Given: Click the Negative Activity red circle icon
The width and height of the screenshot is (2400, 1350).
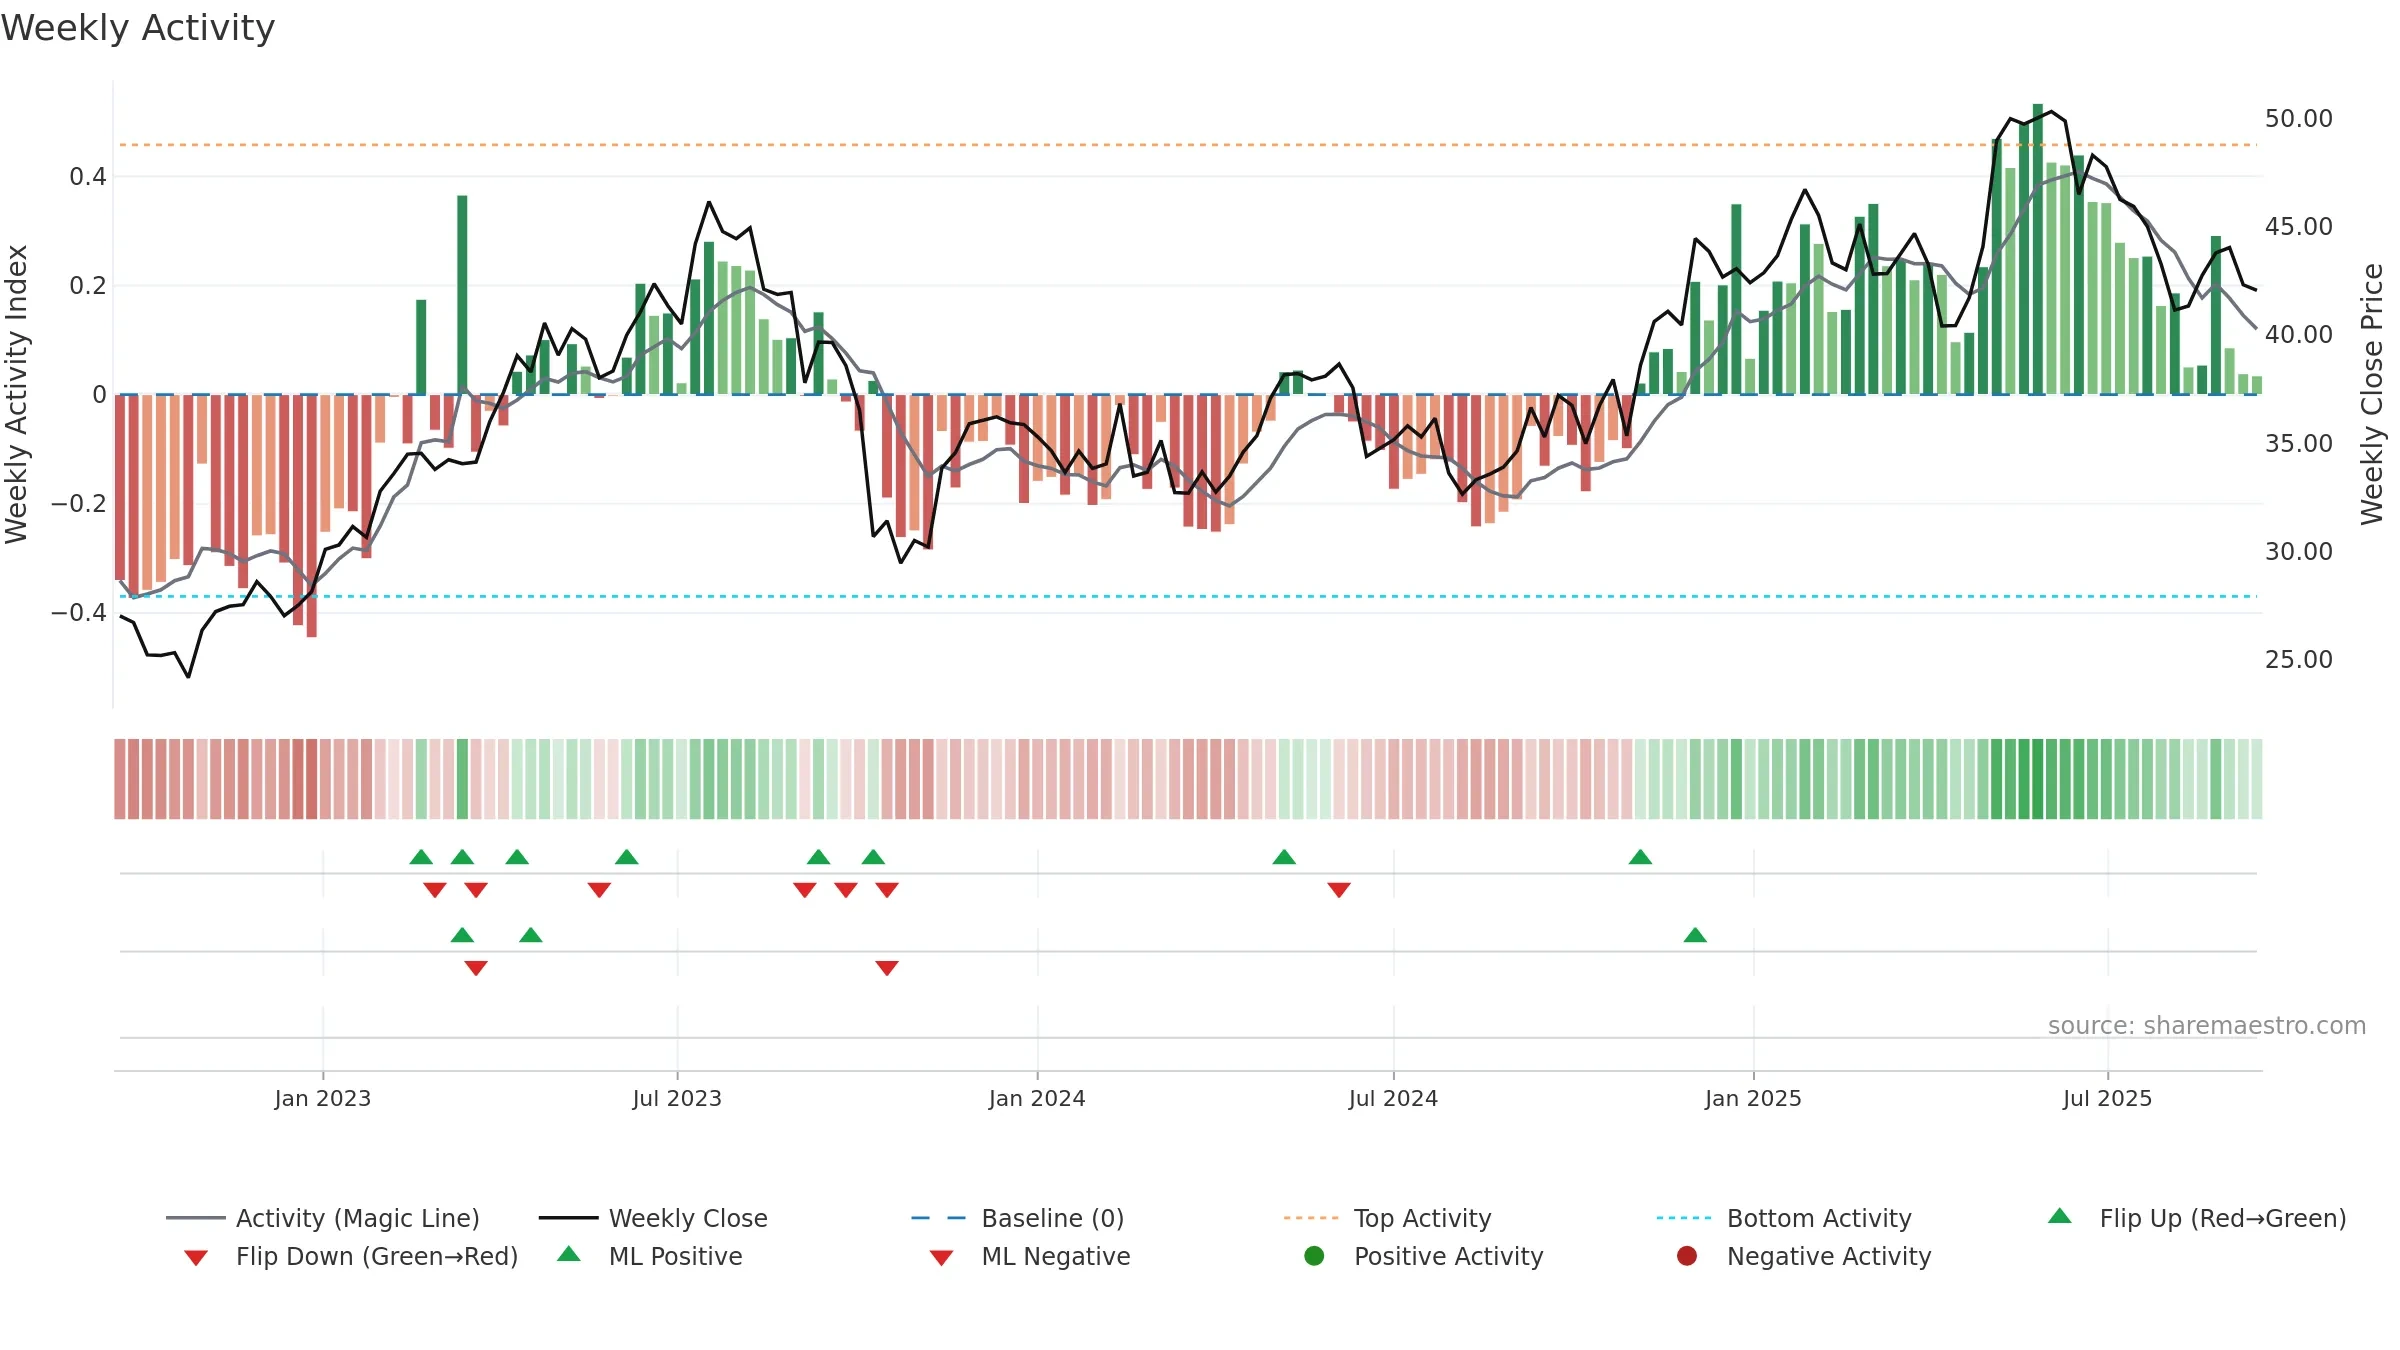Looking at the screenshot, I should [1687, 1255].
